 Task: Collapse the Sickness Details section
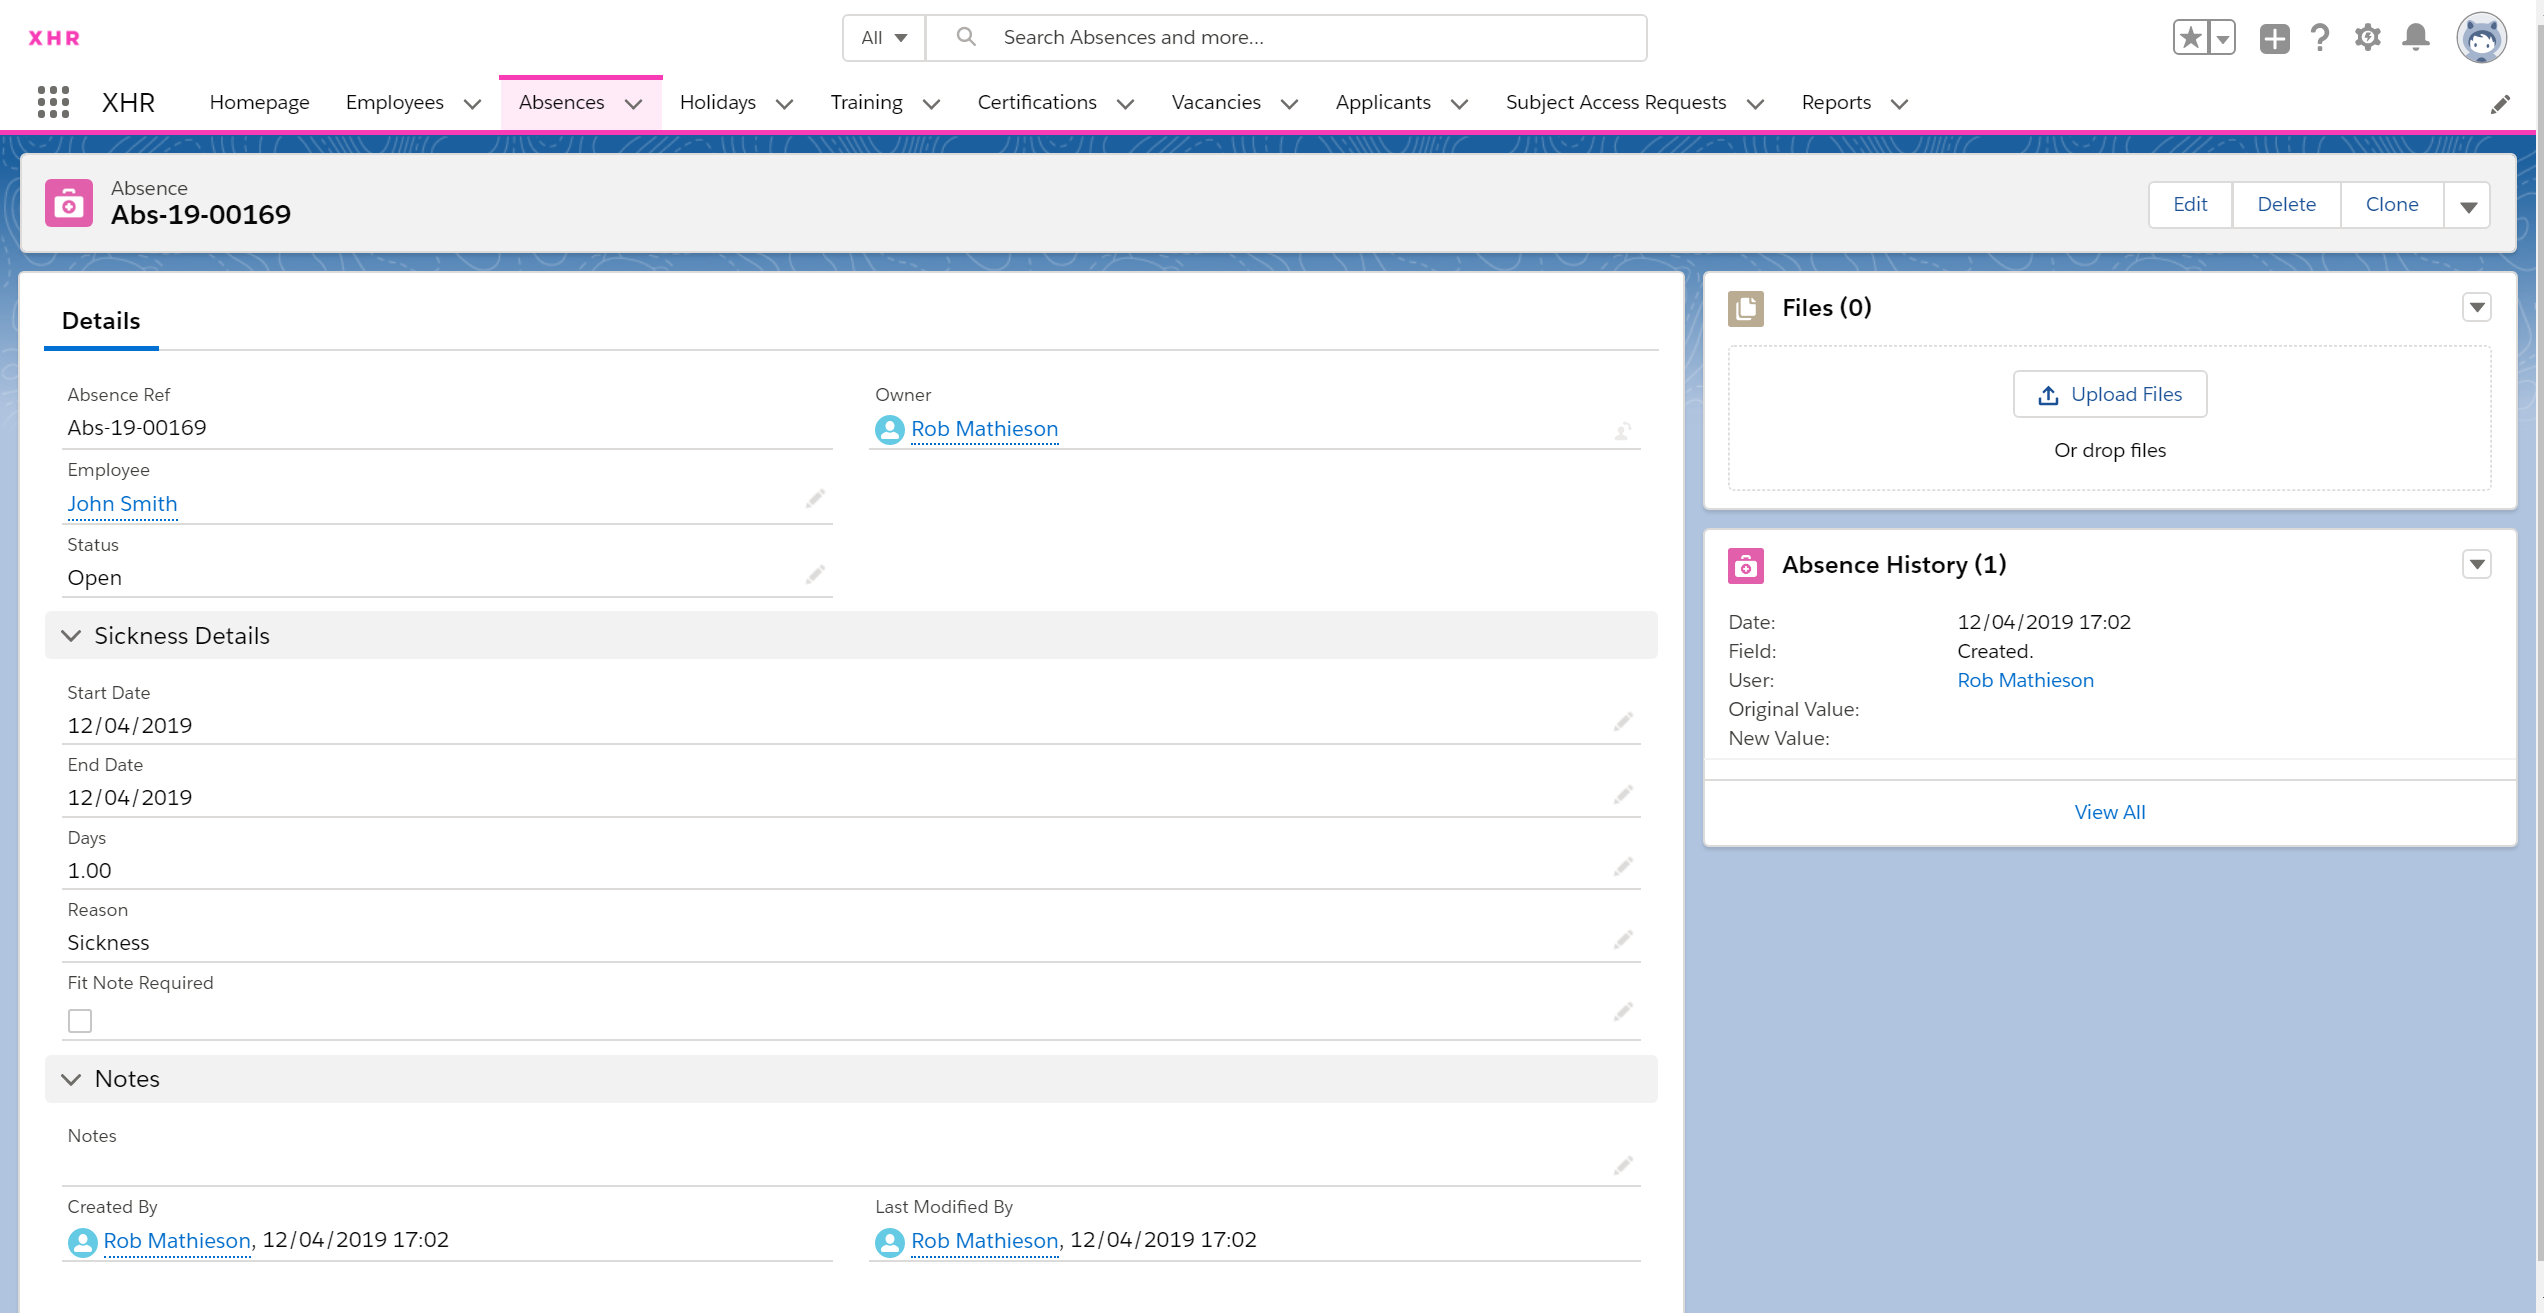pyautogui.click(x=71, y=635)
